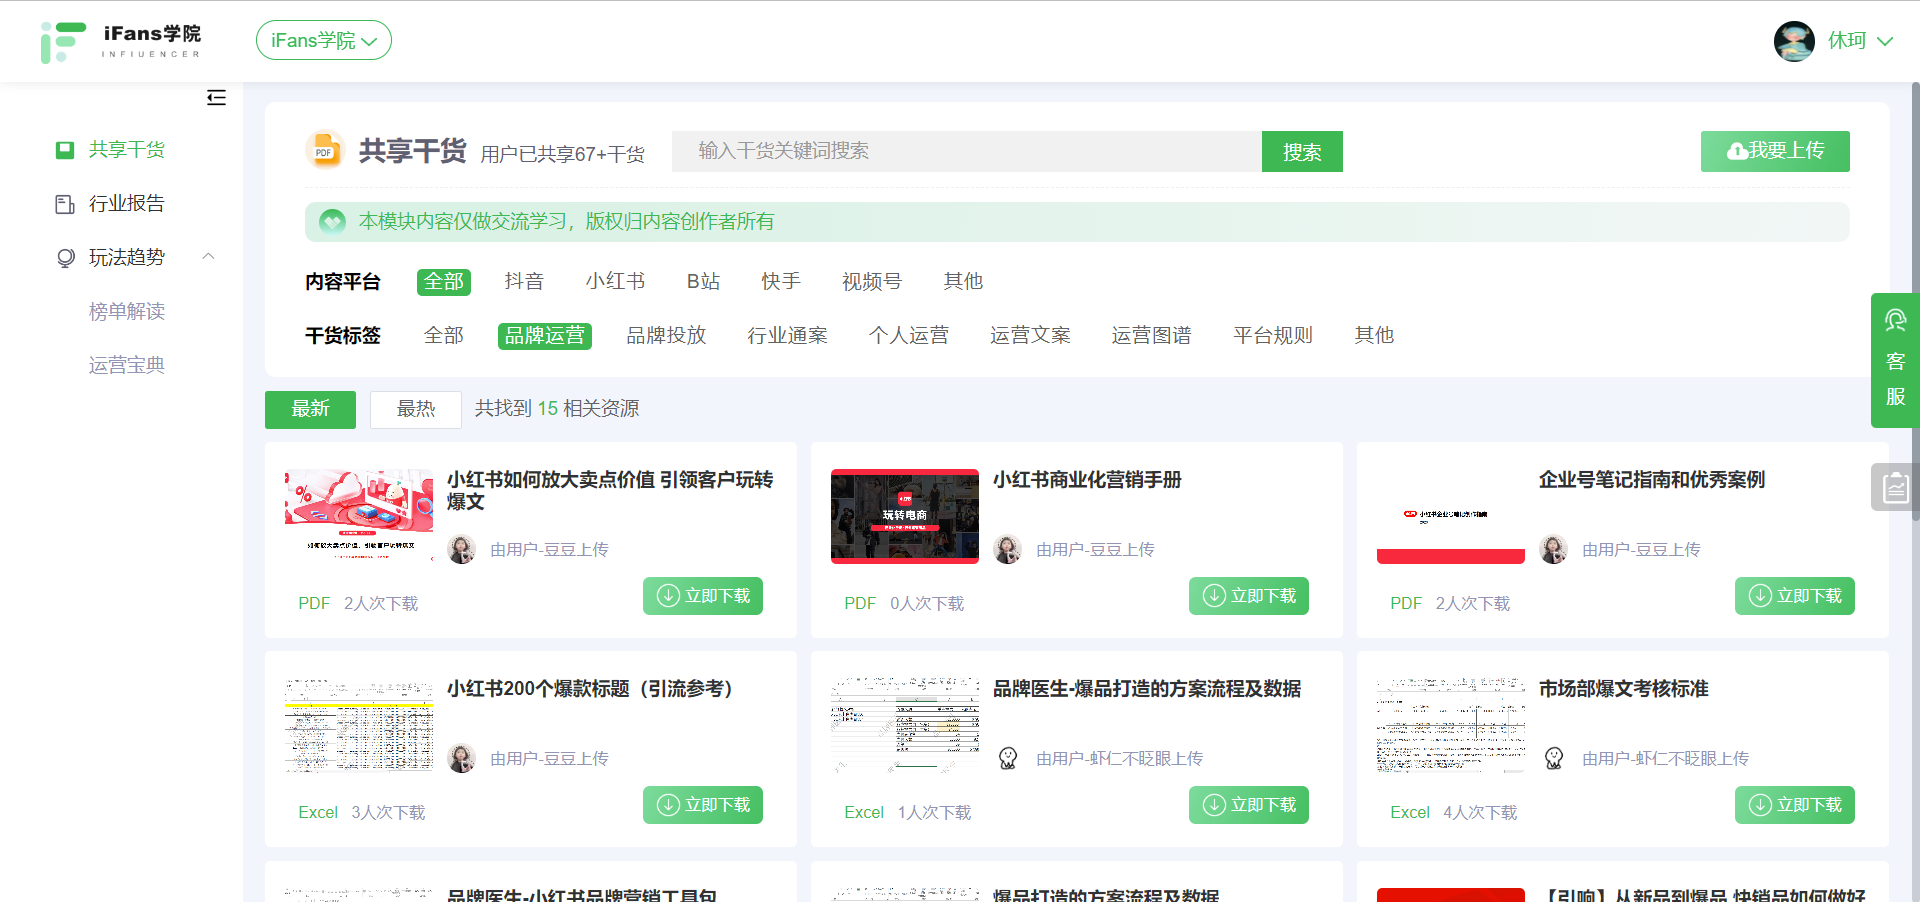Click the 输入干货关键词搜索 input field
1920x902 pixels.
(x=967, y=151)
